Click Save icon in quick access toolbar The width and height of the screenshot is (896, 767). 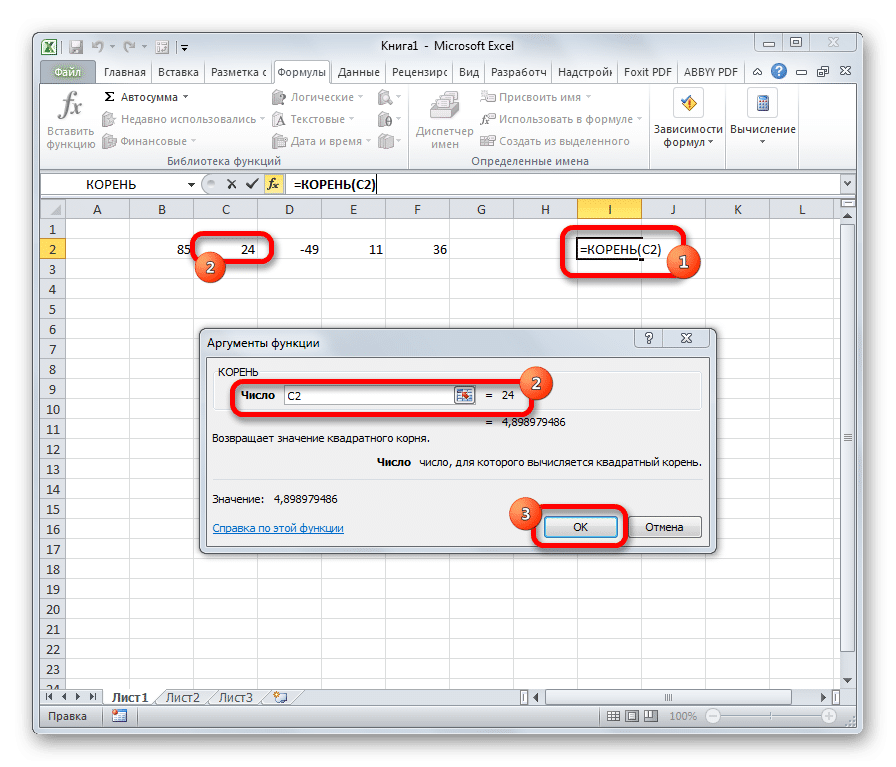[x=76, y=47]
